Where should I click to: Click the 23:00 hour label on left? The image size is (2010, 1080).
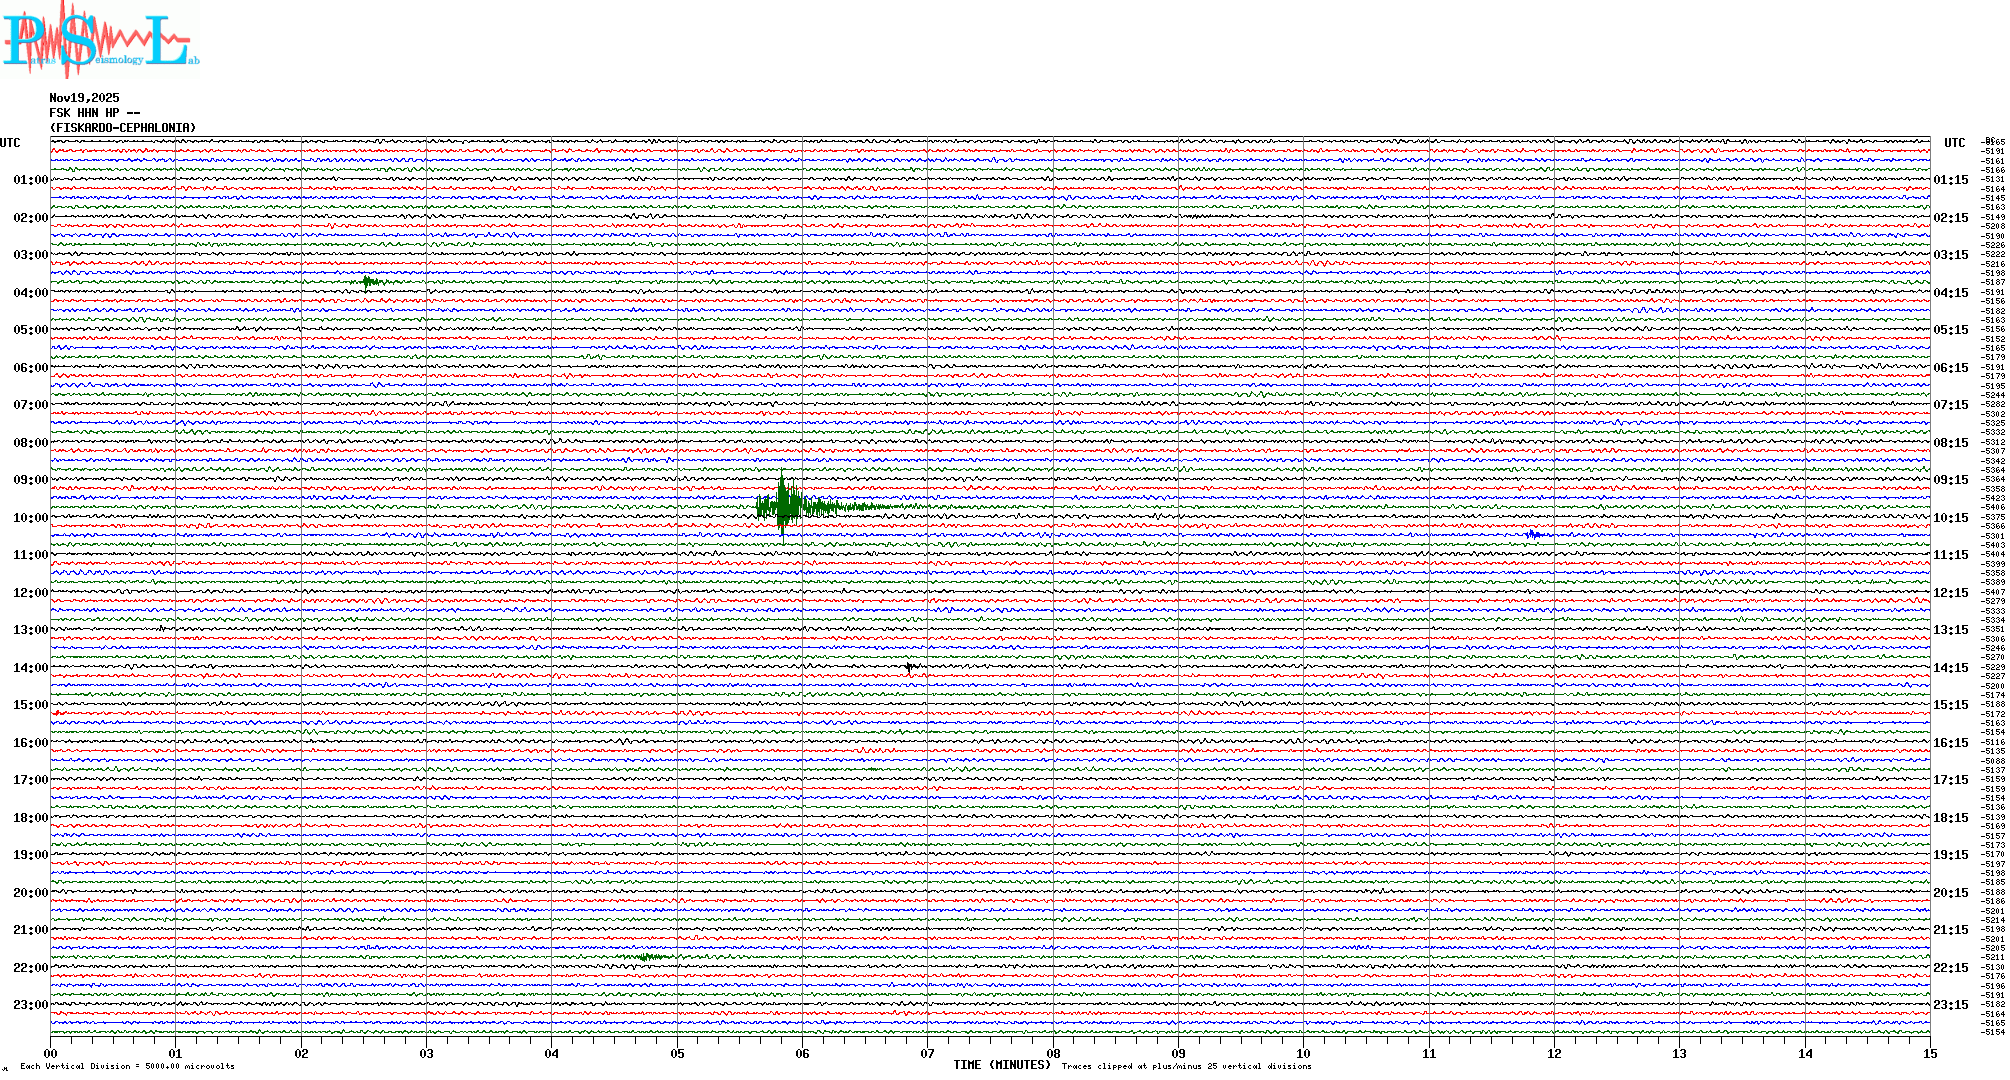[30, 1005]
